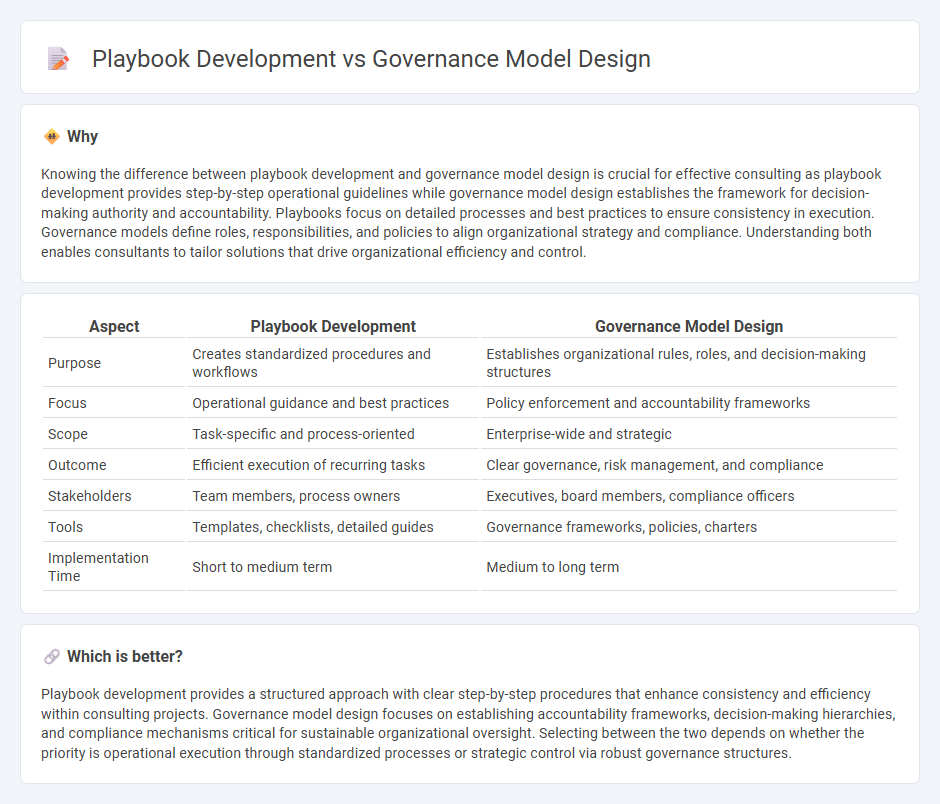Click the cell reading Medium to long term

click(x=554, y=567)
